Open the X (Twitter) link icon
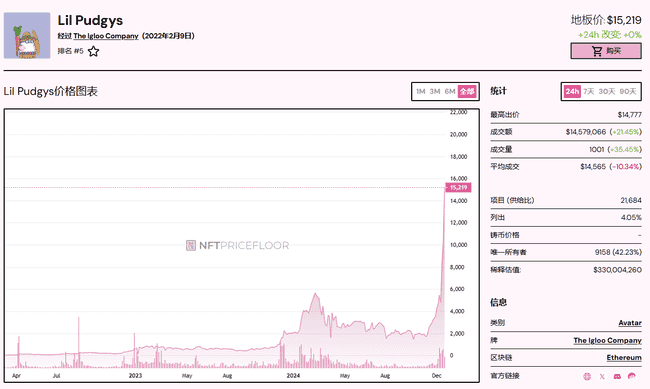The image size is (650, 389). [x=602, y=376]
